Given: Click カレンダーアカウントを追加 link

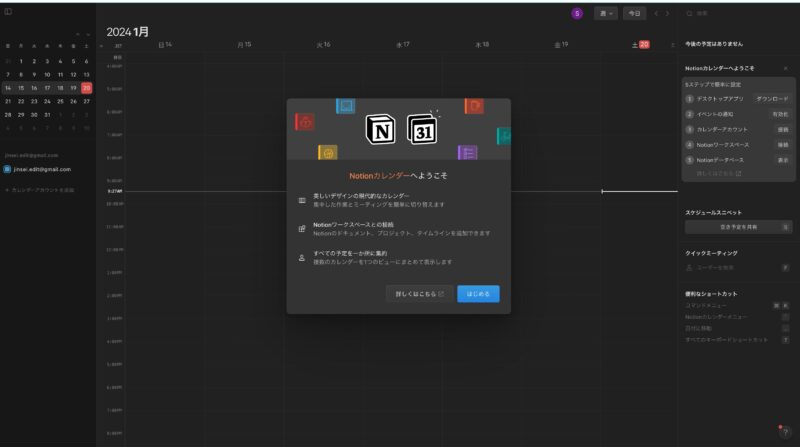Looking at the screenshot, I should [x=39, y=190].
